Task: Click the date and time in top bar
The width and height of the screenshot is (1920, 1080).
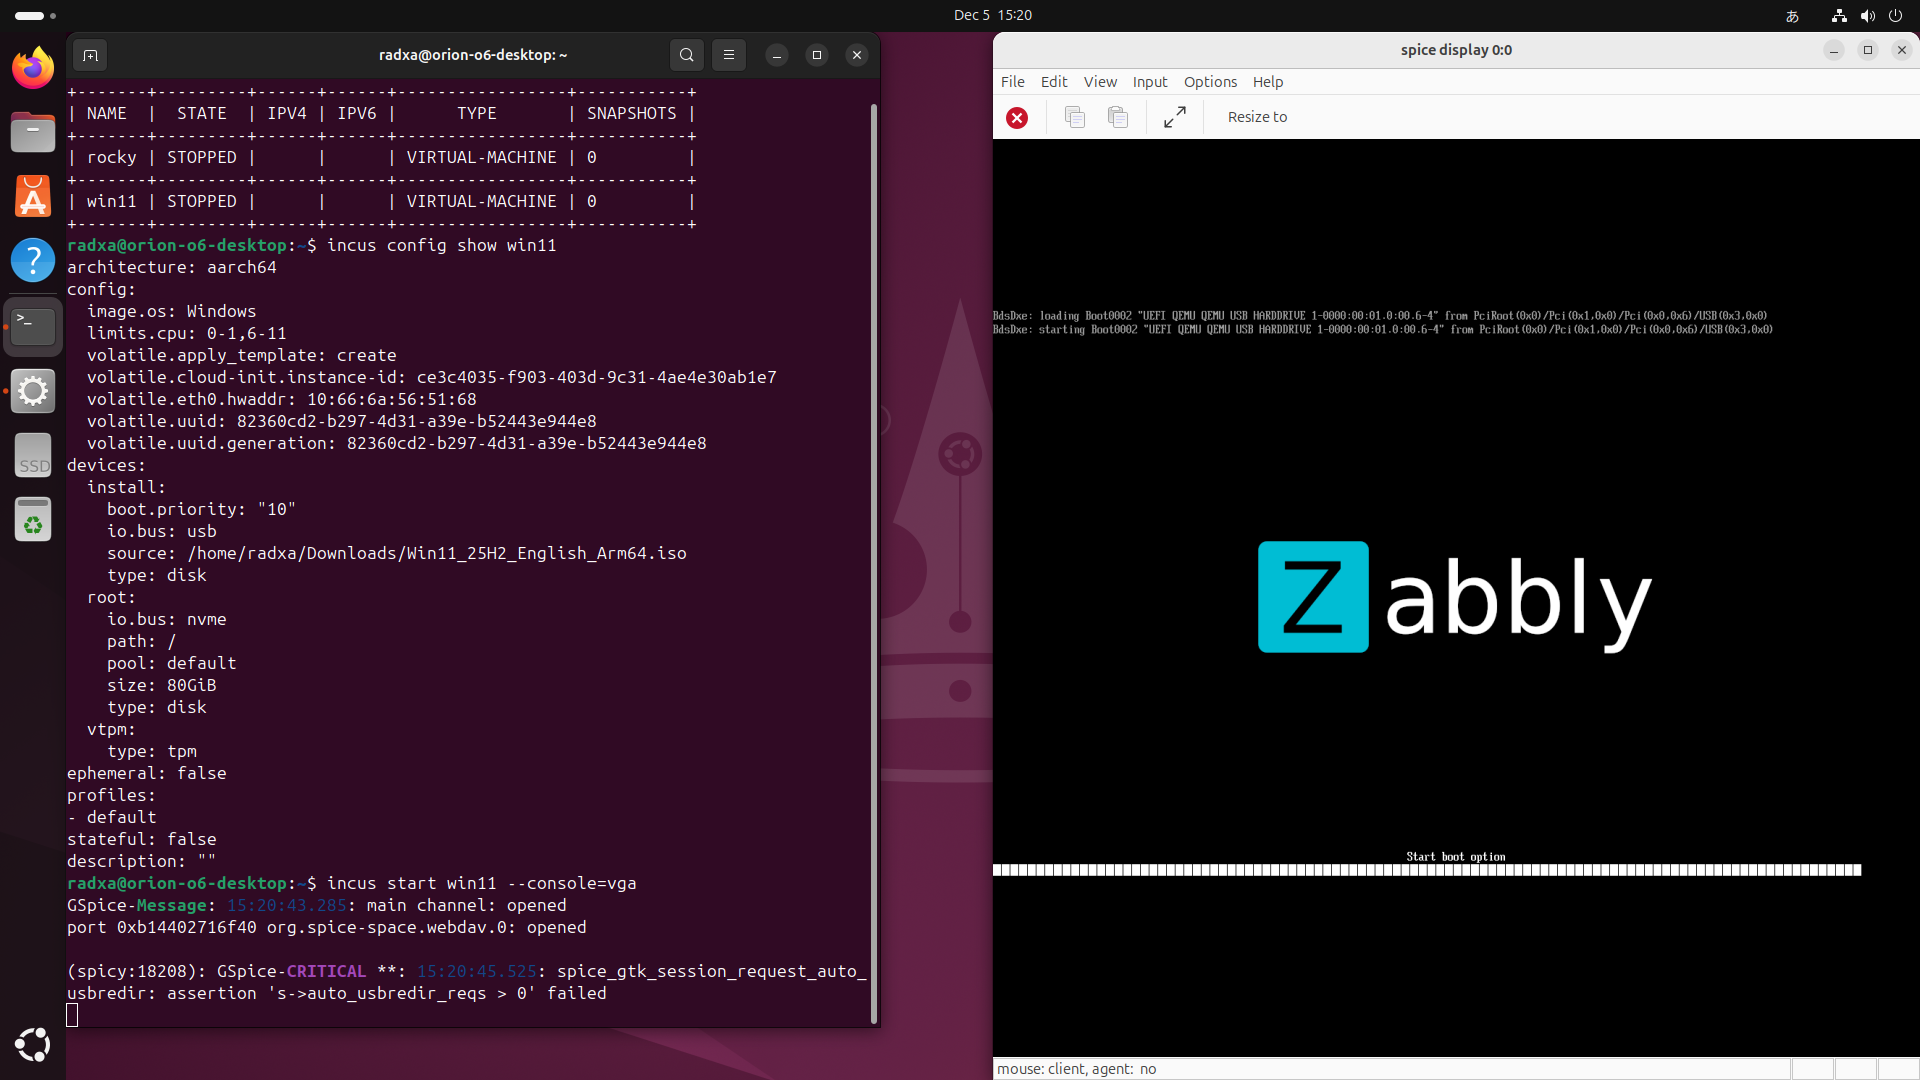Action: click(x=992, y=15)
